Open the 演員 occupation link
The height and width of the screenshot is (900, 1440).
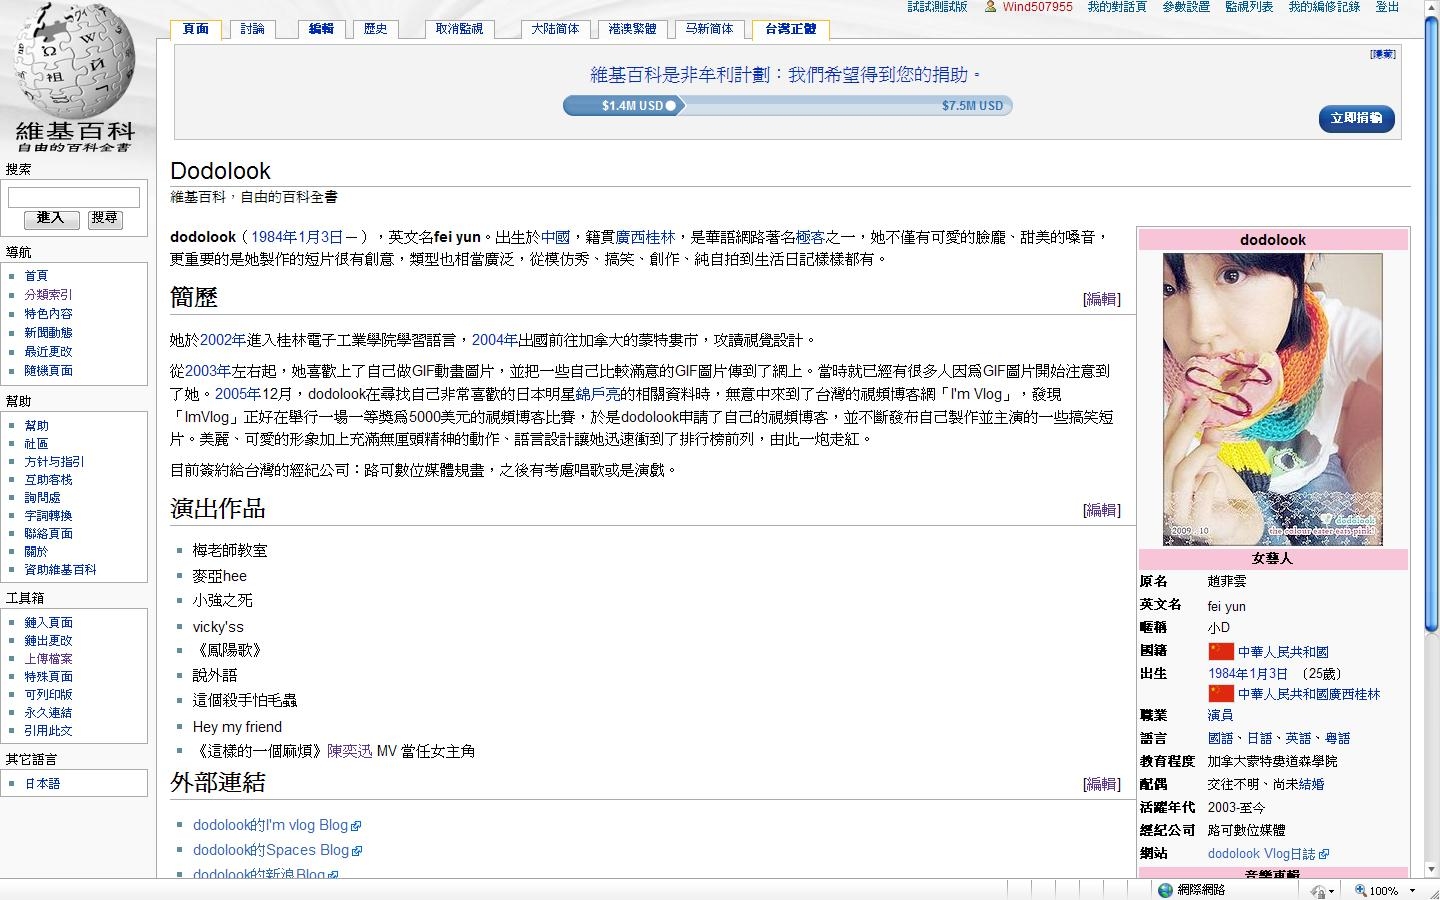pyautogui.click(x=1220, y=716)
